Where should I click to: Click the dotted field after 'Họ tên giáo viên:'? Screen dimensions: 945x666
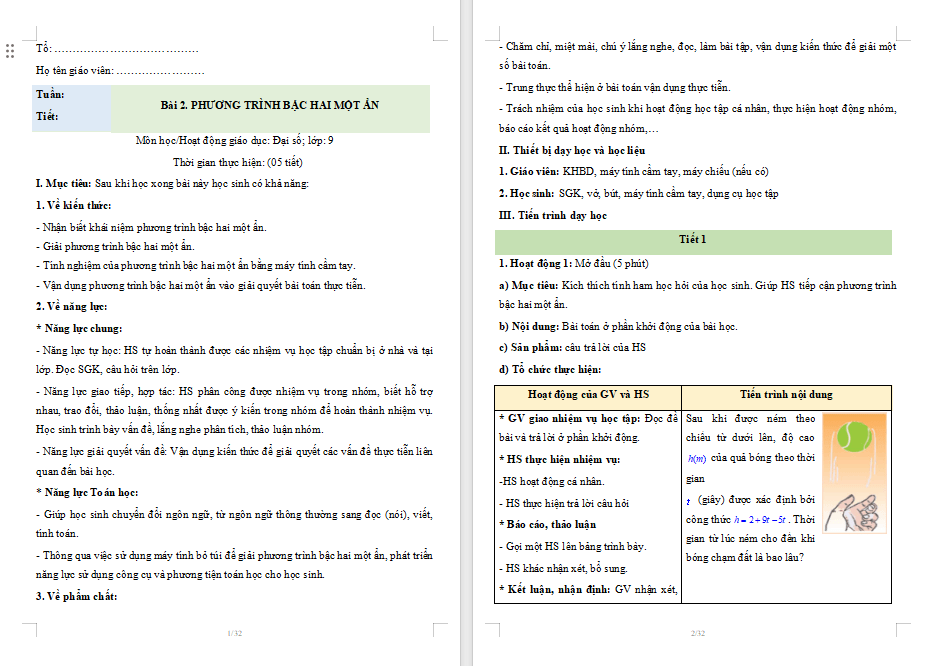(160, 71)
